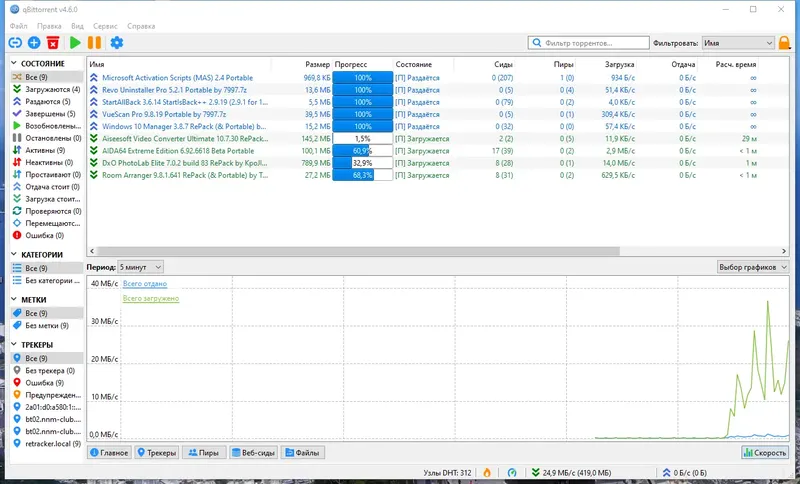
Task: Switch to the Пиры tab
Action: coord(204,452)
